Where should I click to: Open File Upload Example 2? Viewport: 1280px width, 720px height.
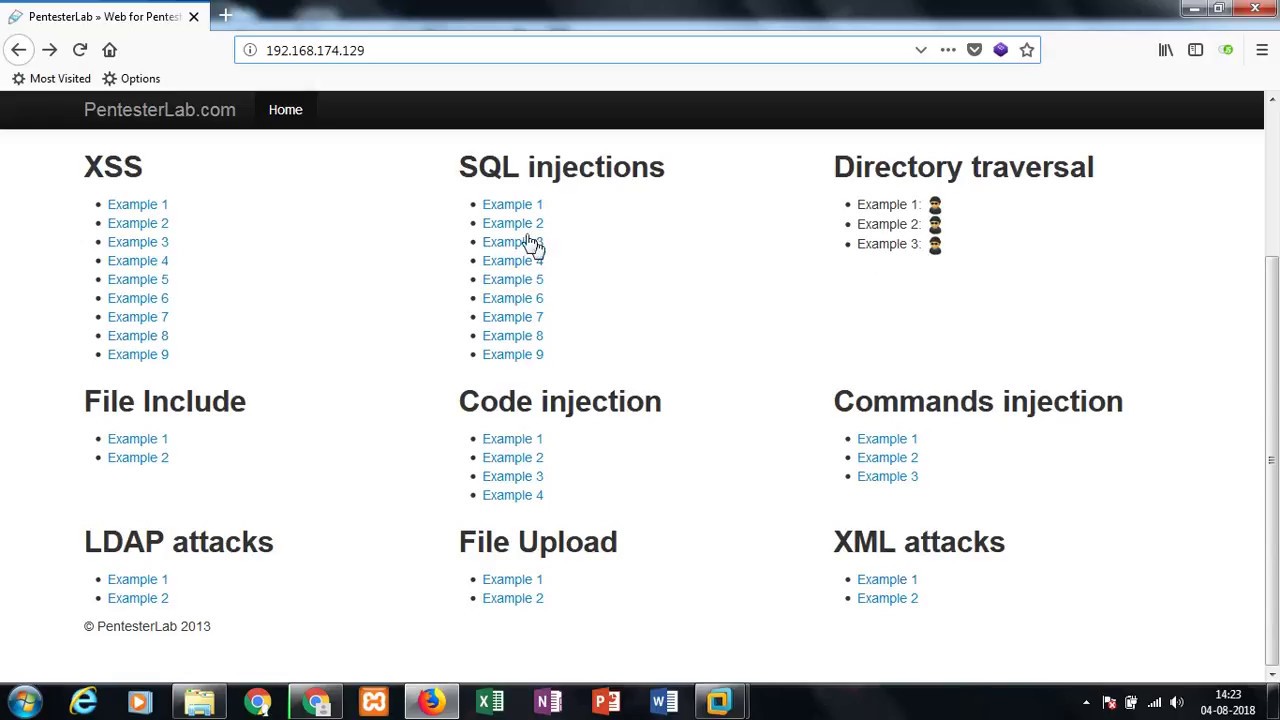[x=513, y=598]
